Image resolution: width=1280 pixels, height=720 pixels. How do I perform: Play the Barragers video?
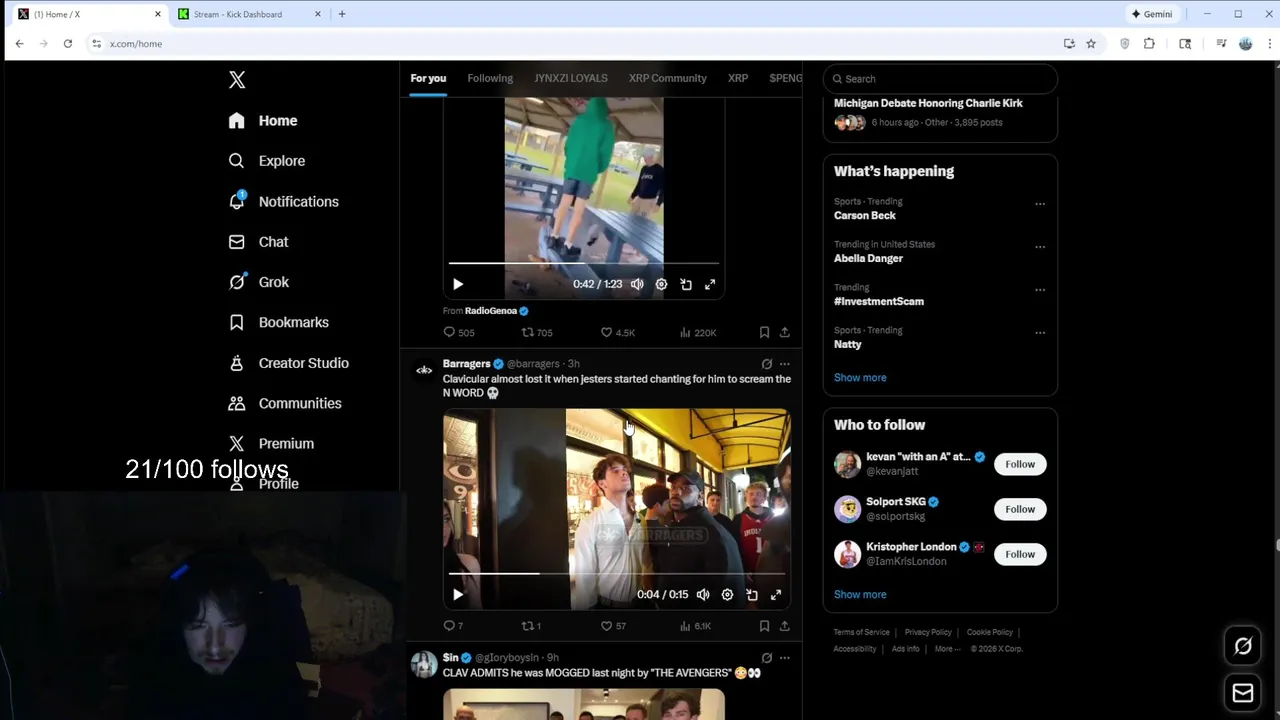pos(458,594)
